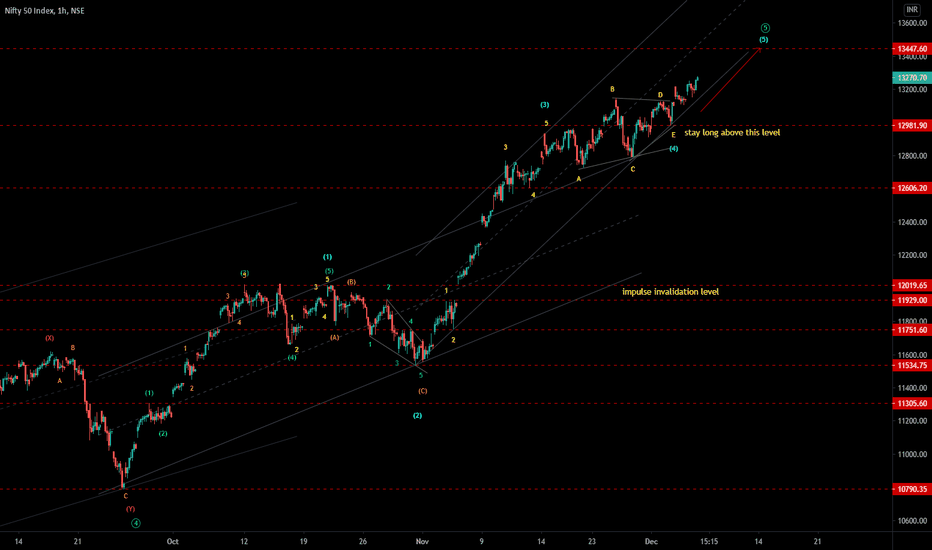
Task: Click the 13447.60 red price label
Action: [x=912, y=49]
